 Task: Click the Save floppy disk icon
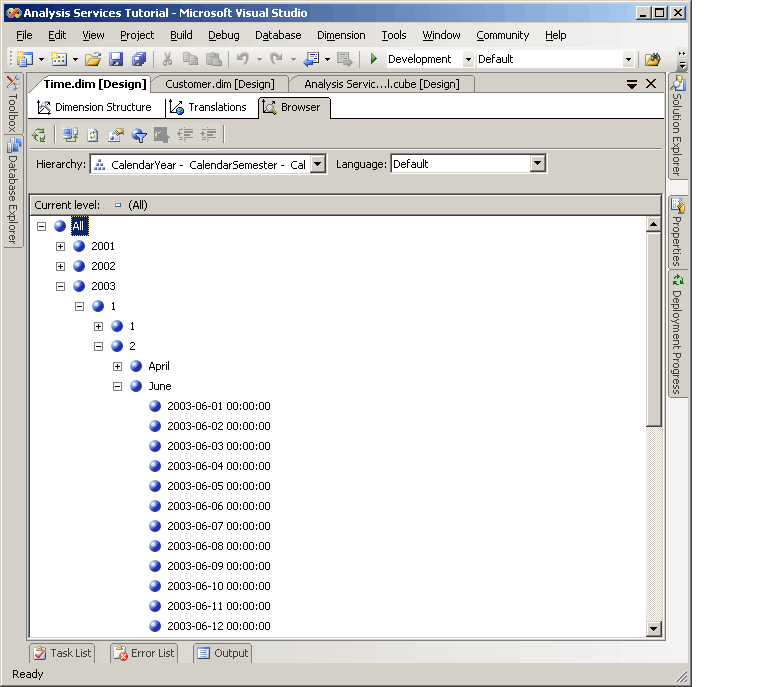(116, 59)
